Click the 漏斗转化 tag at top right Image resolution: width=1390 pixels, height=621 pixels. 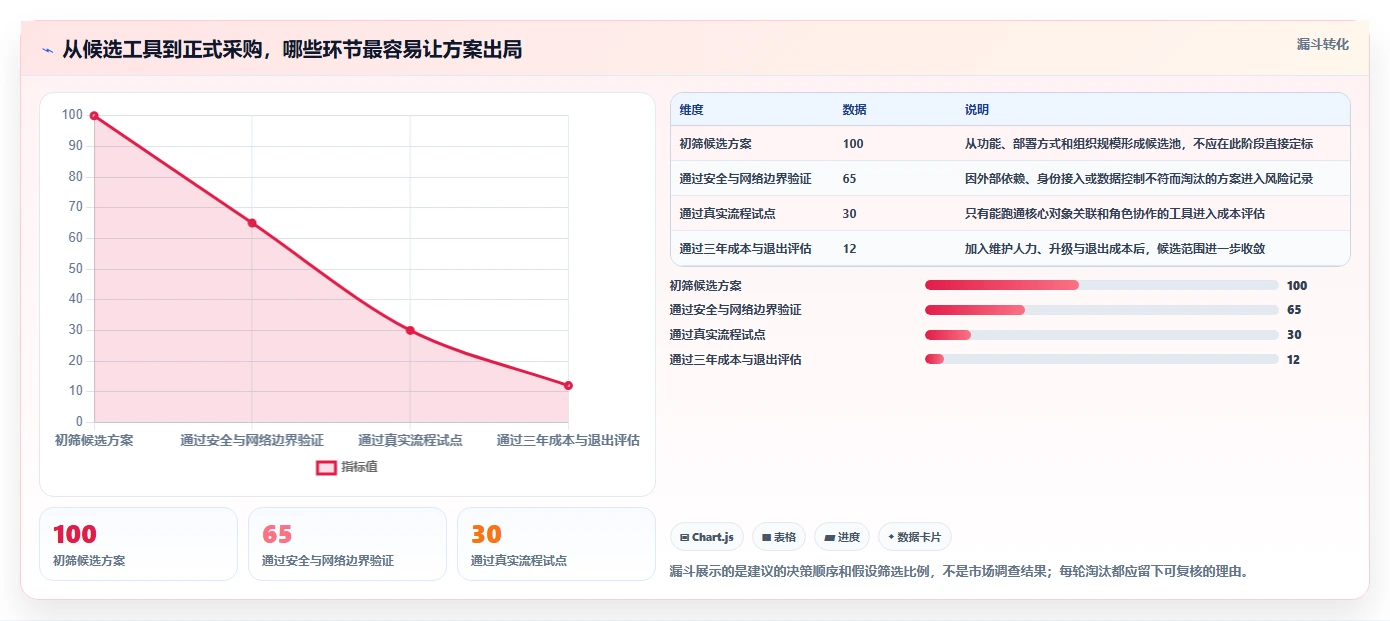pos(1322,44)
